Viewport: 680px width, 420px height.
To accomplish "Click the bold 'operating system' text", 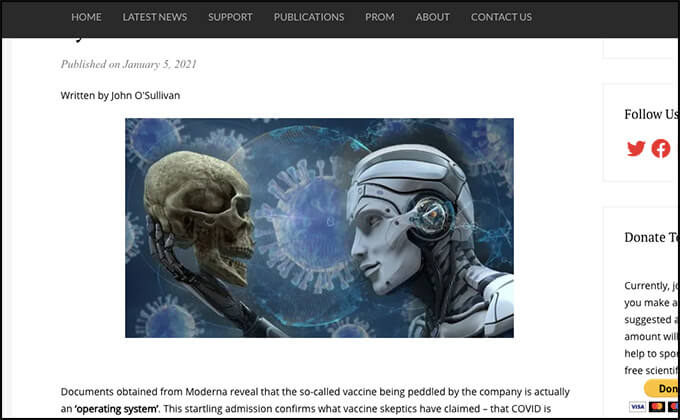I will [117, 409].
